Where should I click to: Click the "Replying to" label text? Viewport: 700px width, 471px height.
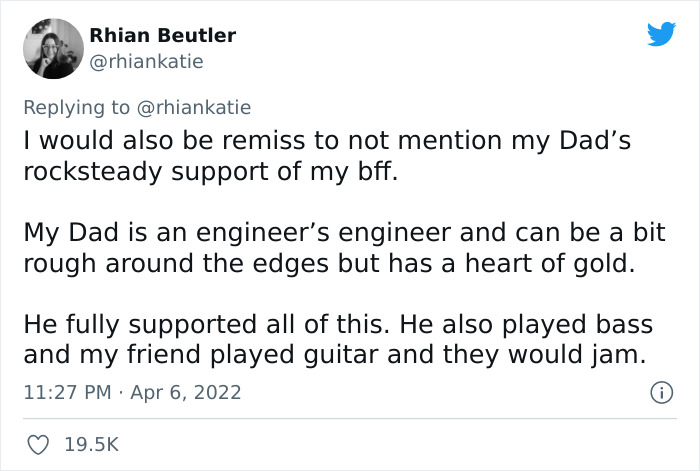pyautogui.click(x=75, y=107)
